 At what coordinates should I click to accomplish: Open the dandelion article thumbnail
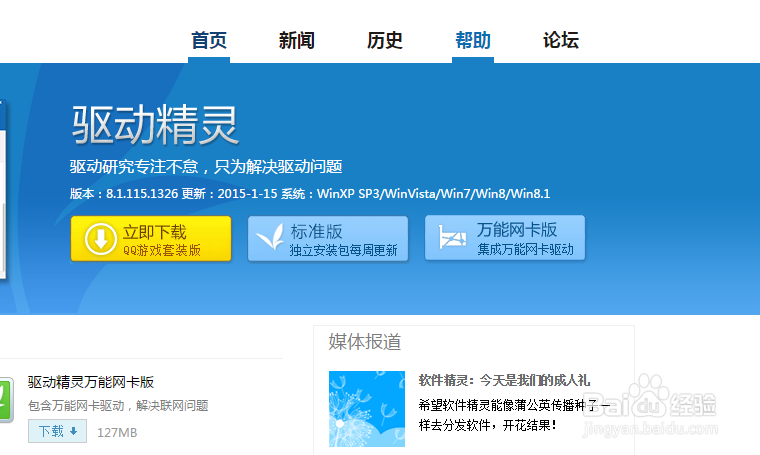367,409
